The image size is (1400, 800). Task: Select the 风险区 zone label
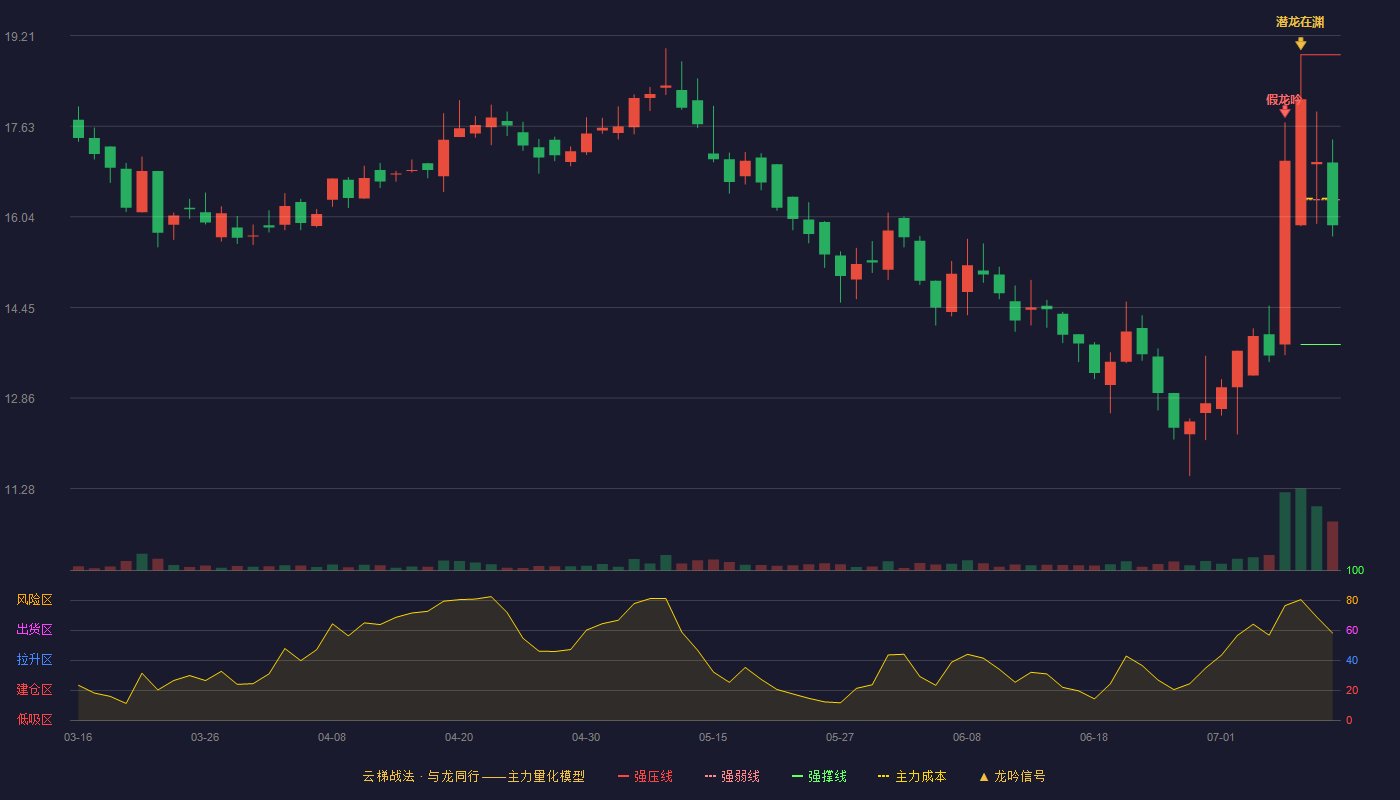coord(34,600)
